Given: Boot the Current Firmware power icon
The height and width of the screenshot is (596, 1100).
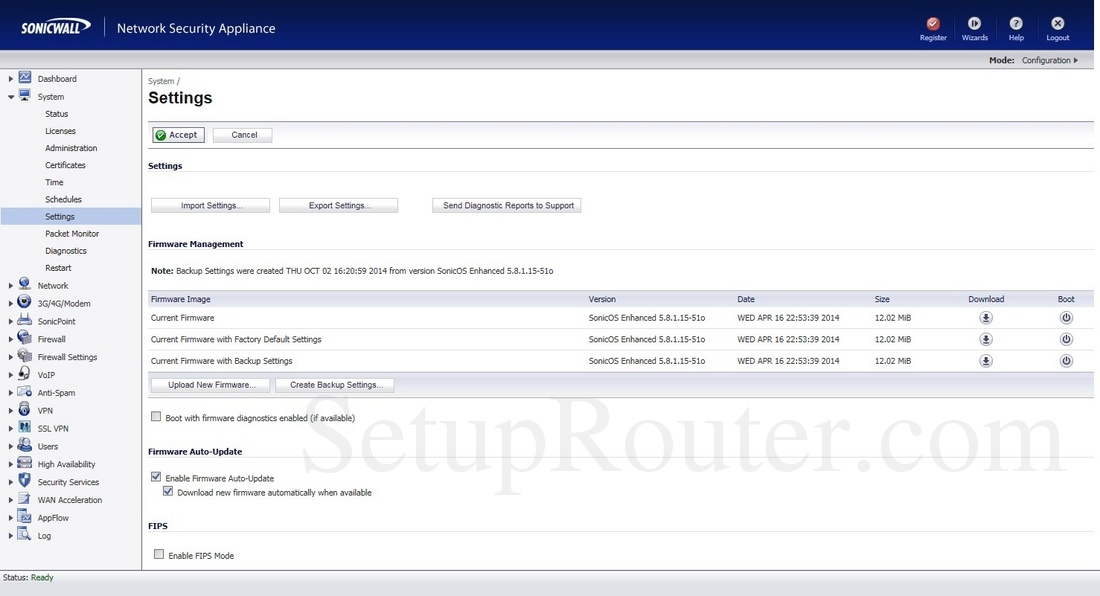Looking at the screenshot, I should pyautogui.click(x=1066, y=318).
